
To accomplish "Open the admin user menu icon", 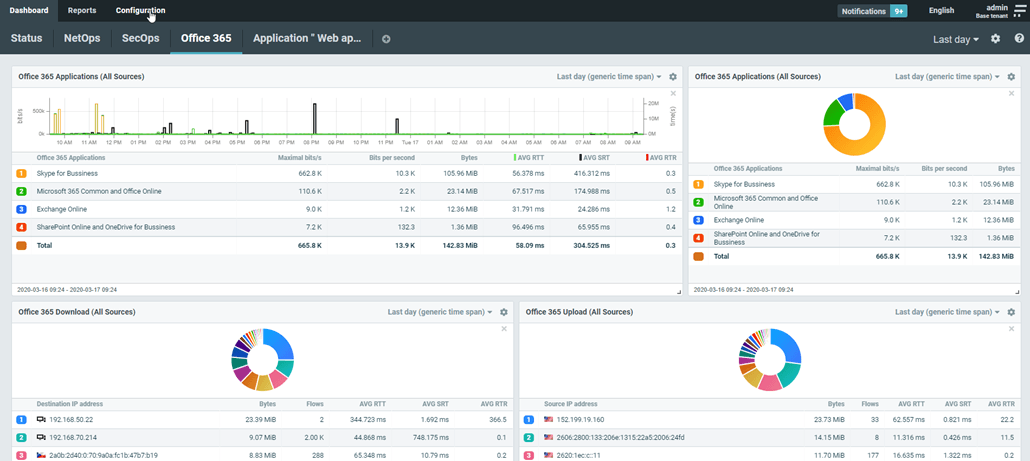I will coord(1019,11).
